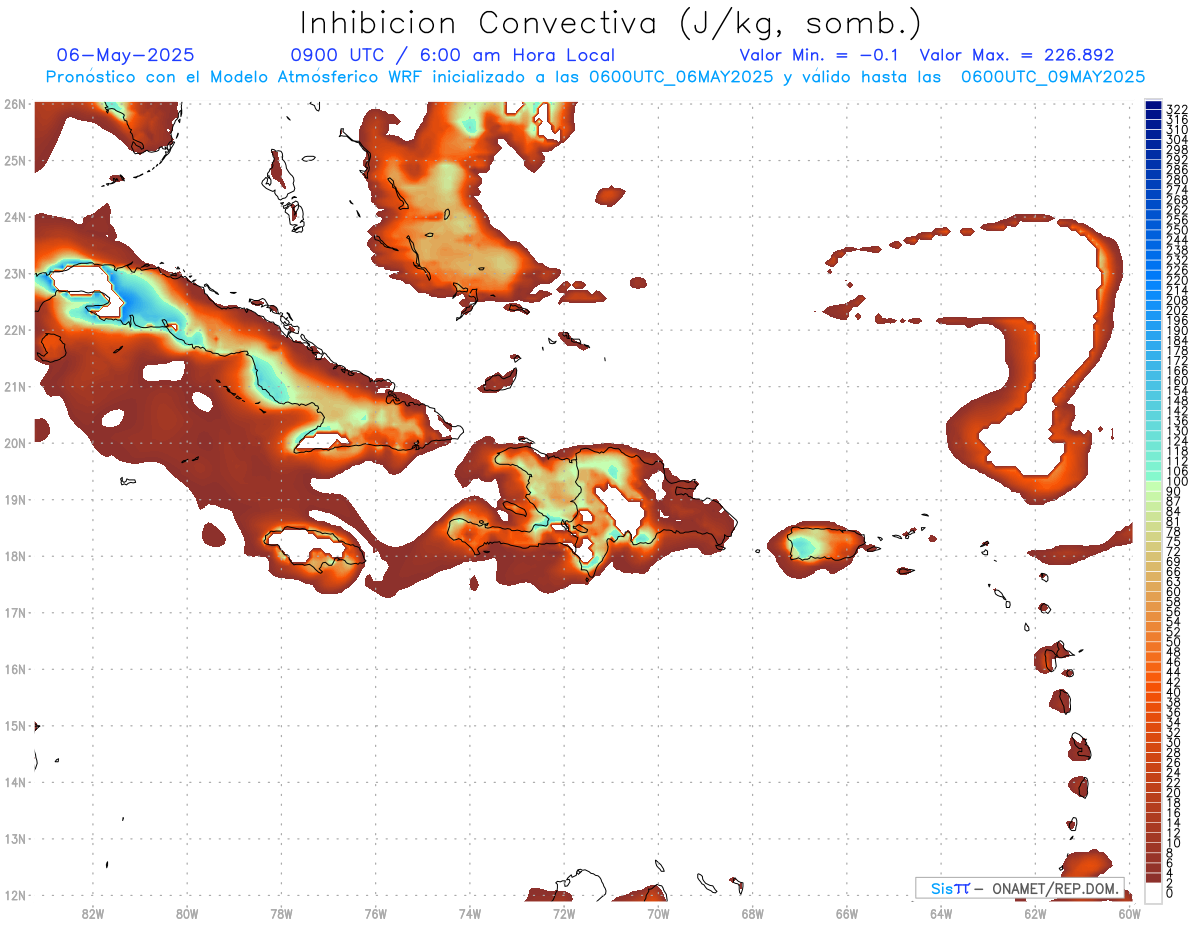Click the '19N' latitude label
The height and width of the screenshot is (927, 1200).
tap(14, 499)
